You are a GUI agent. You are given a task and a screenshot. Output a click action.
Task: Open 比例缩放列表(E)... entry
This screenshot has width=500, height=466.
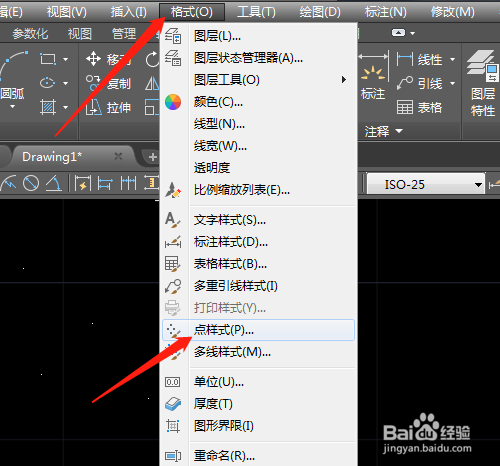(258, 190)
